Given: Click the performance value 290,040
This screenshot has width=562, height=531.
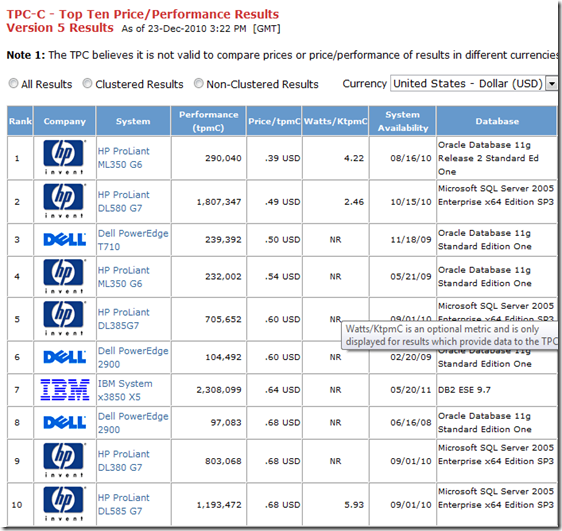Looking at the screenshot, I should [x=223, y=158].
